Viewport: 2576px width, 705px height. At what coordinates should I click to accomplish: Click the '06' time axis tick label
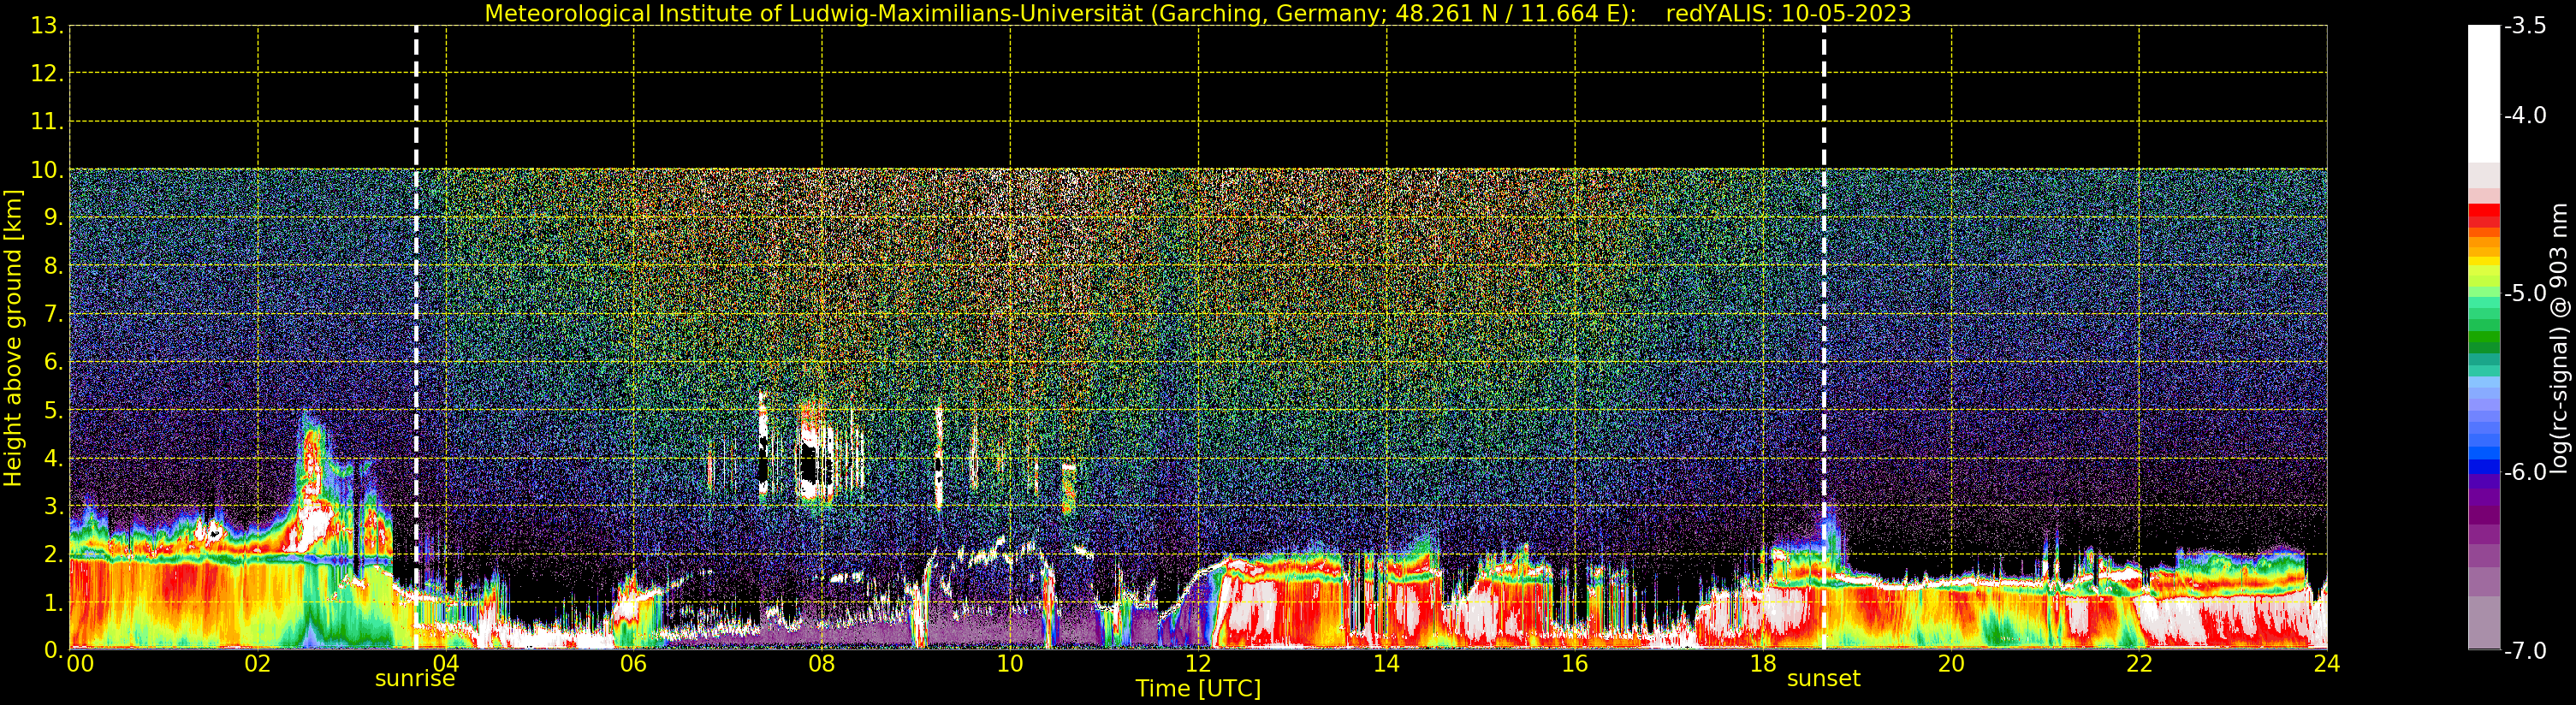click(633, 664)
